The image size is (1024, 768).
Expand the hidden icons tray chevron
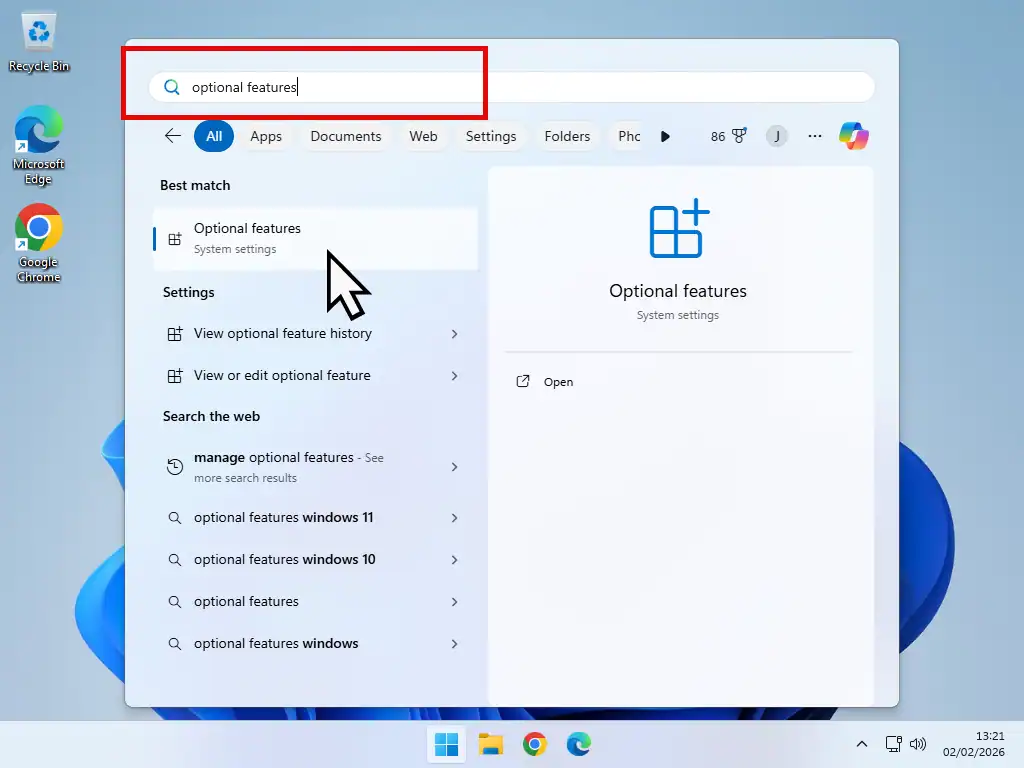pyautogui.click(x=861, y=744)
